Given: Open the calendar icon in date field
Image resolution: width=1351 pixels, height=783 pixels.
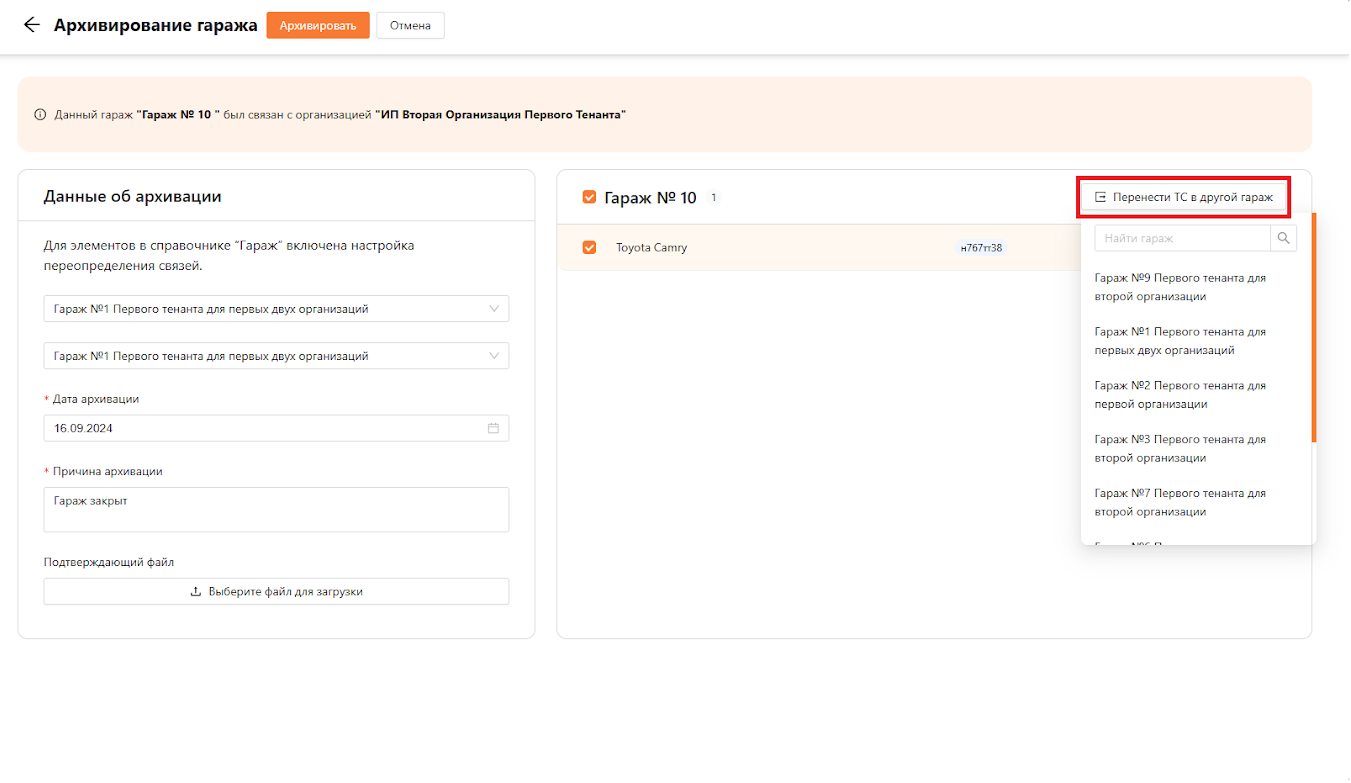Looking at the screenshot, I should pyautogui.click(x=493, y=428).
